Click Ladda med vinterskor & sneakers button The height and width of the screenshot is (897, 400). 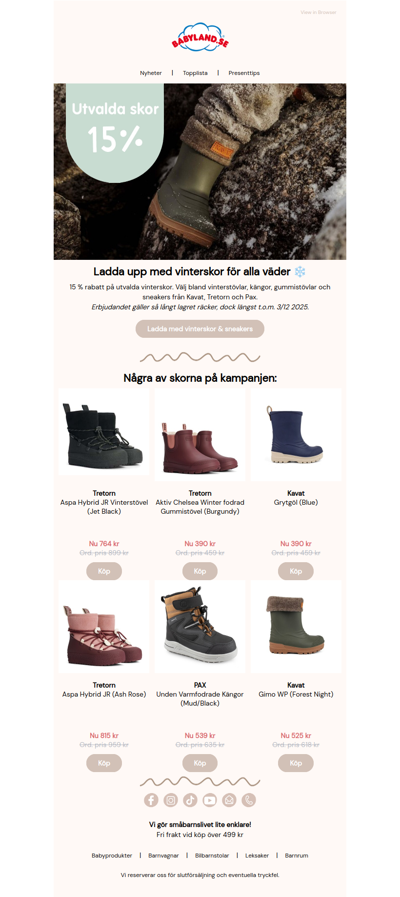[x=200, y=329]
